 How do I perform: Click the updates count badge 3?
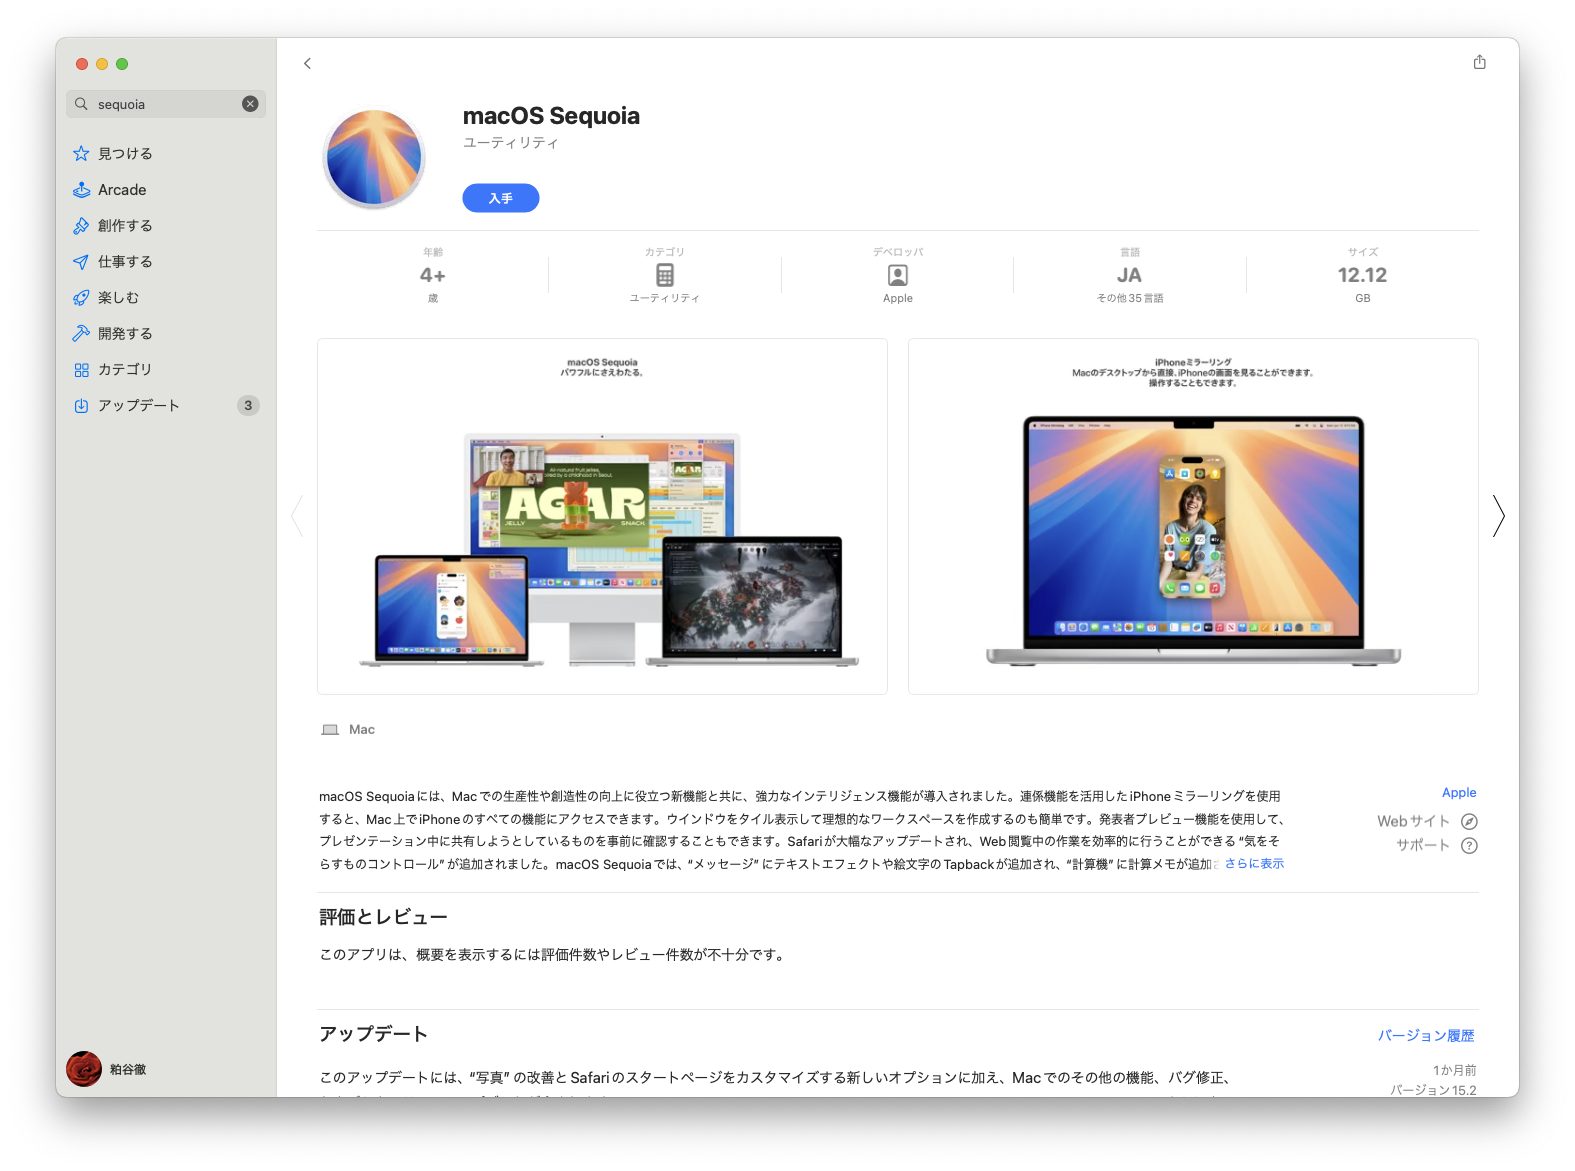point(248,405)
